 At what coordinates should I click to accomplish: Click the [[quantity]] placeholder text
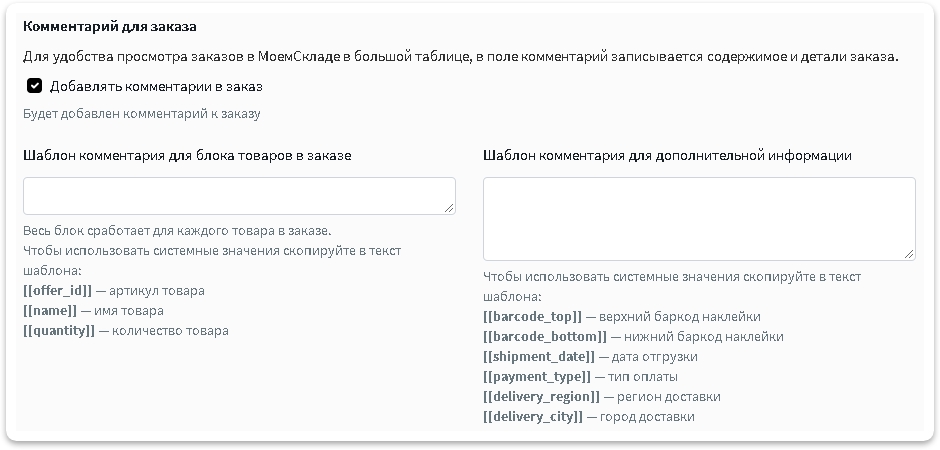coord(59,331)
